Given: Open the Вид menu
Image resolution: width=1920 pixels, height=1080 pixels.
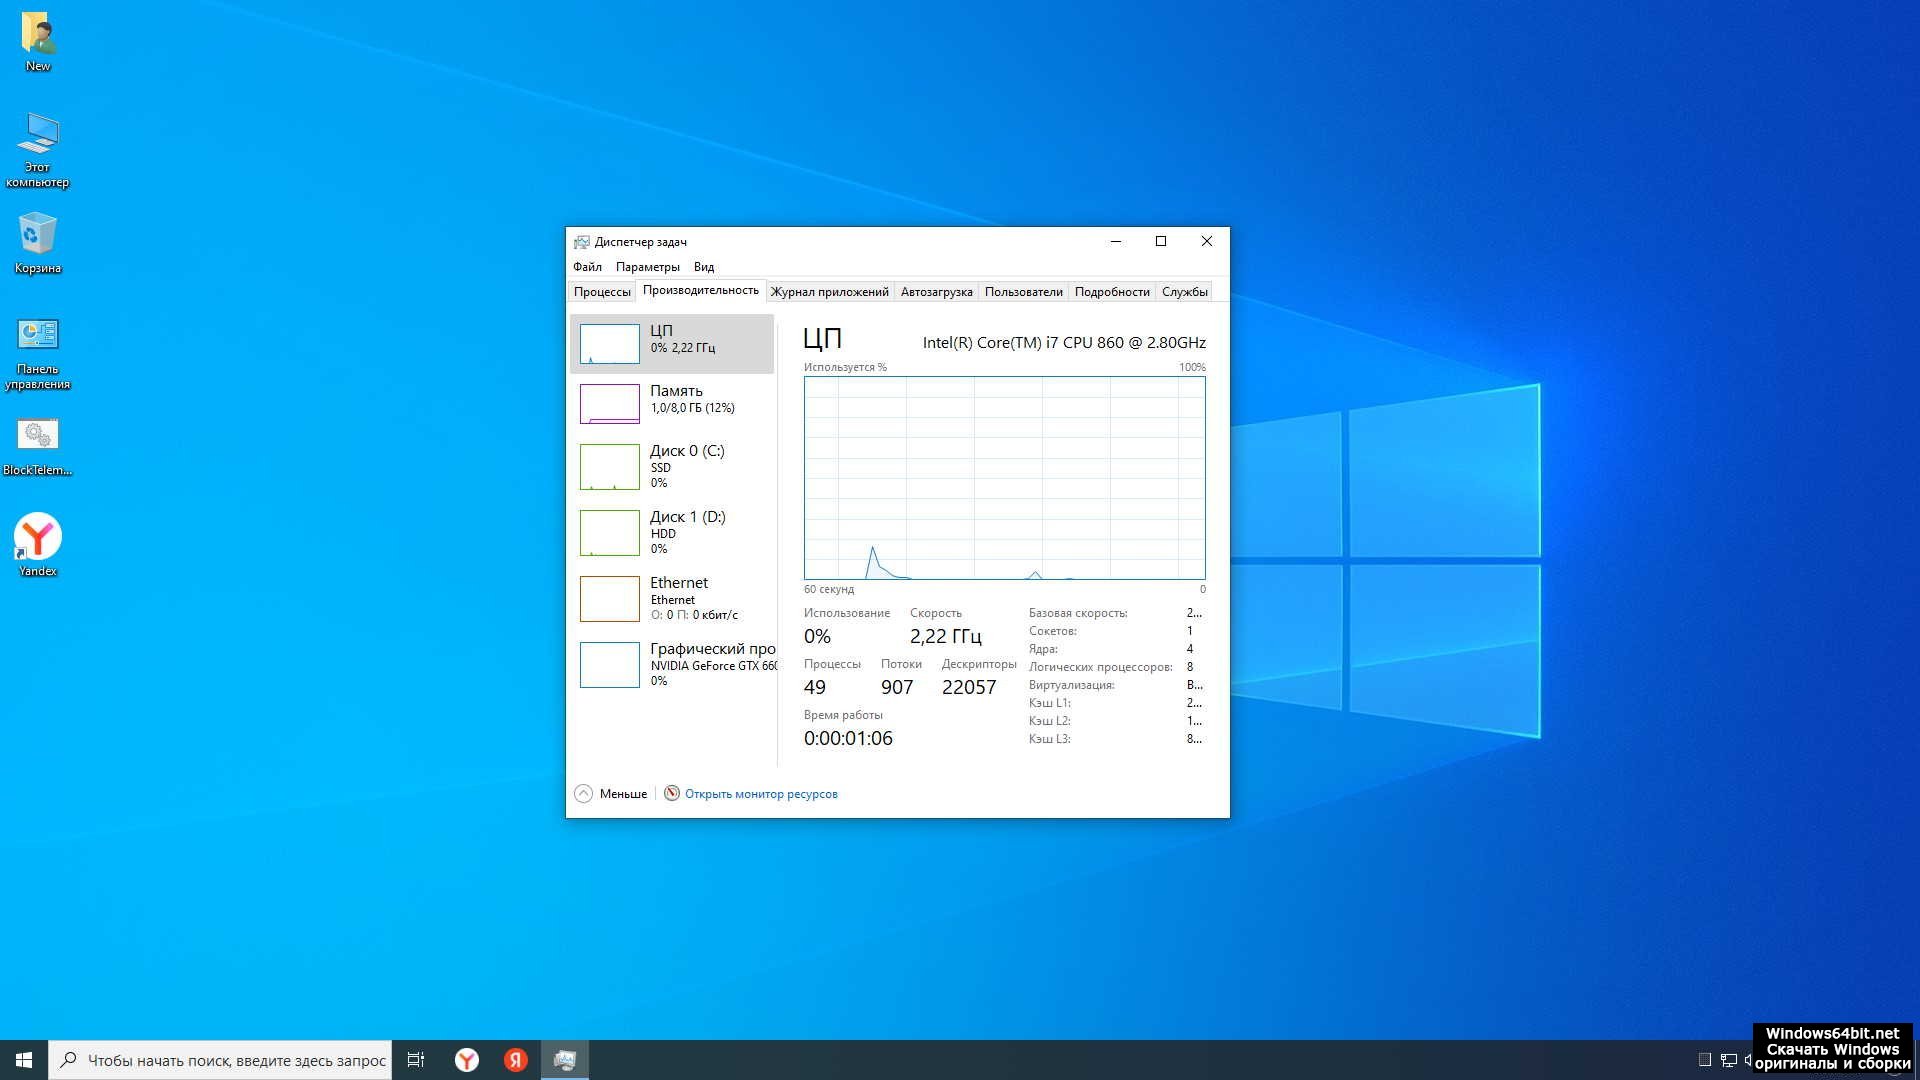Looking at the screenshot, I should 704,267.
